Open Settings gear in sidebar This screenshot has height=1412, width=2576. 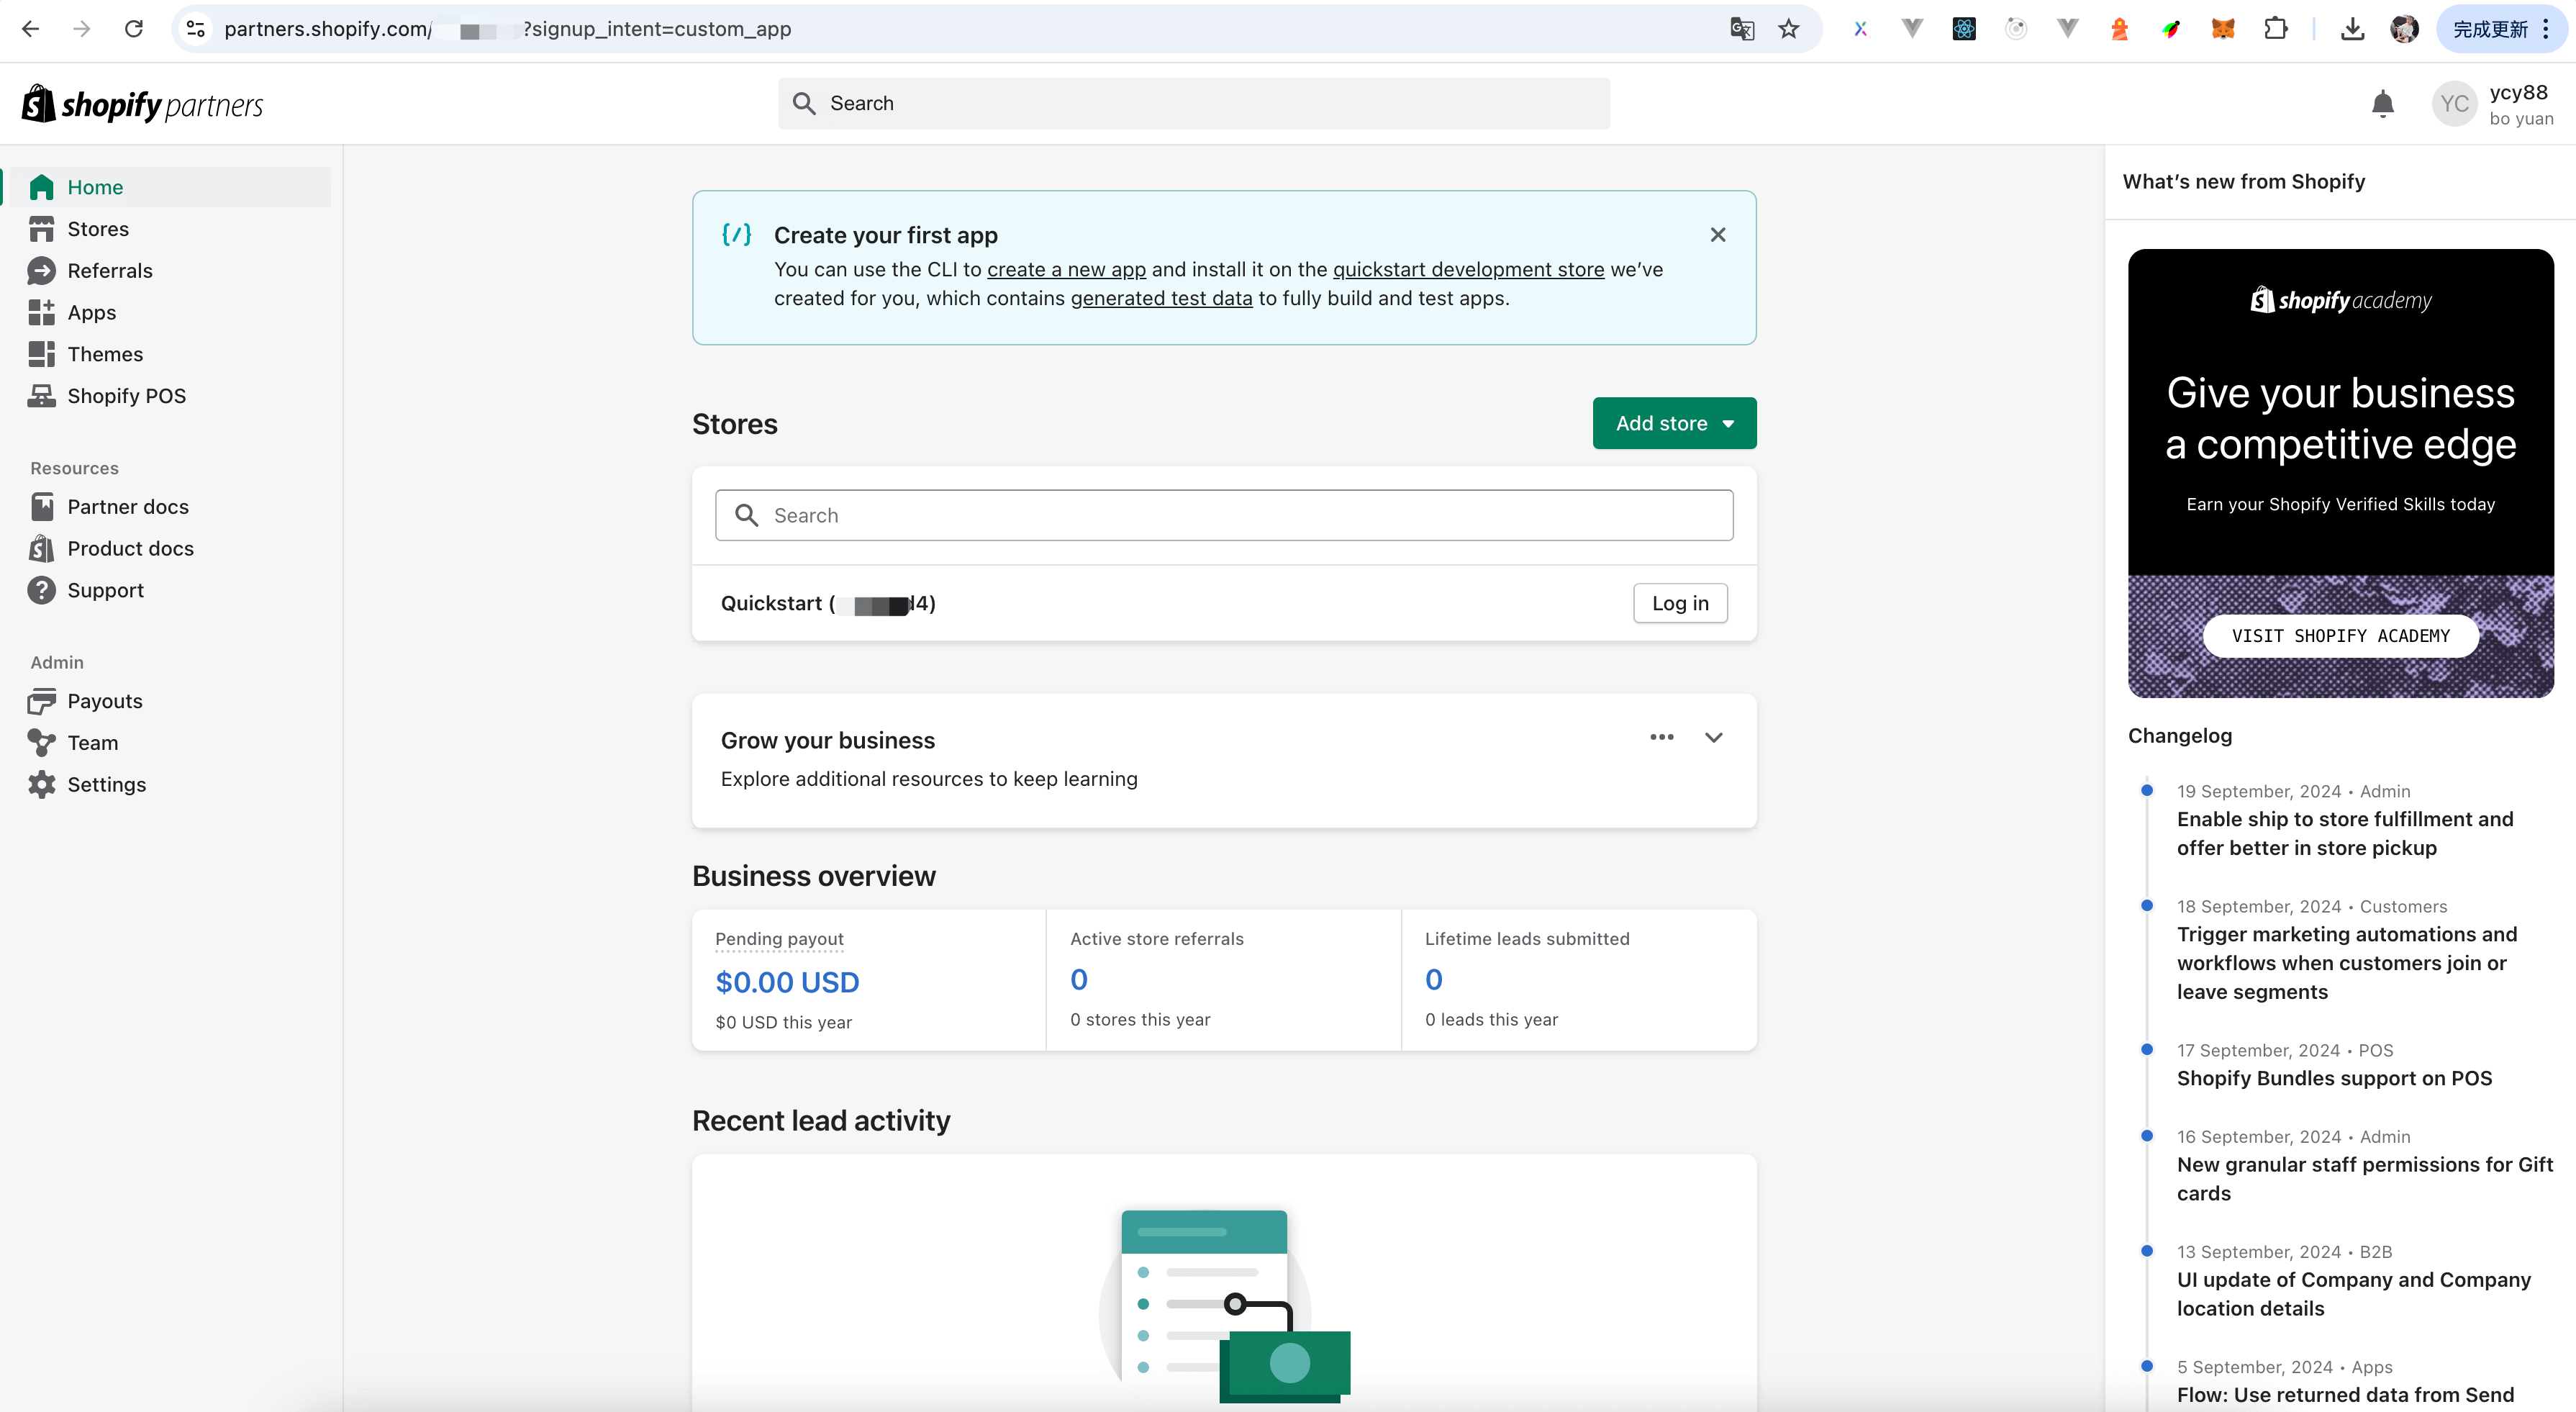point(106,785)
